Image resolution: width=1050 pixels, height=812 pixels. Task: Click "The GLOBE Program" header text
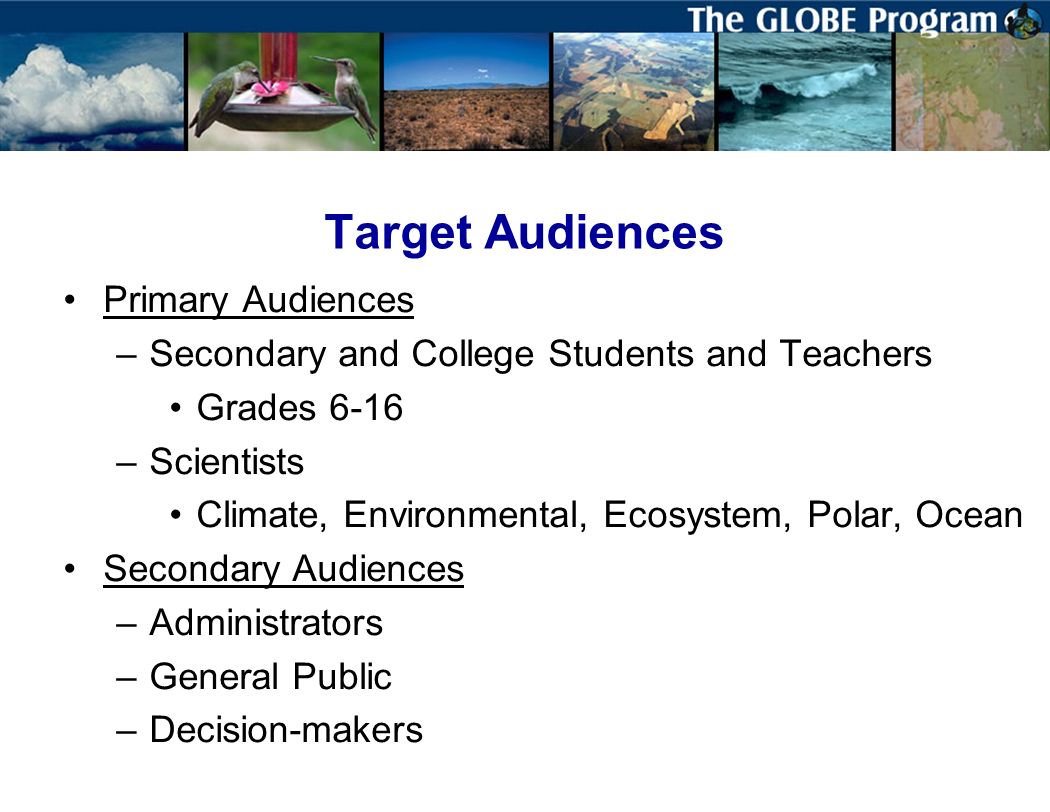point(843,19)
